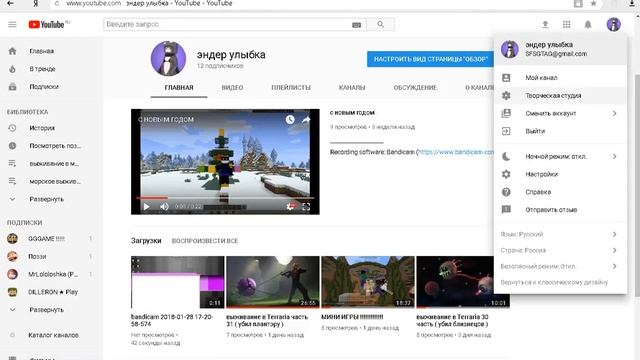Click the DILLERON Play channel avatar
The width and height of the screenshot is (640, 360).
point(12,292)
